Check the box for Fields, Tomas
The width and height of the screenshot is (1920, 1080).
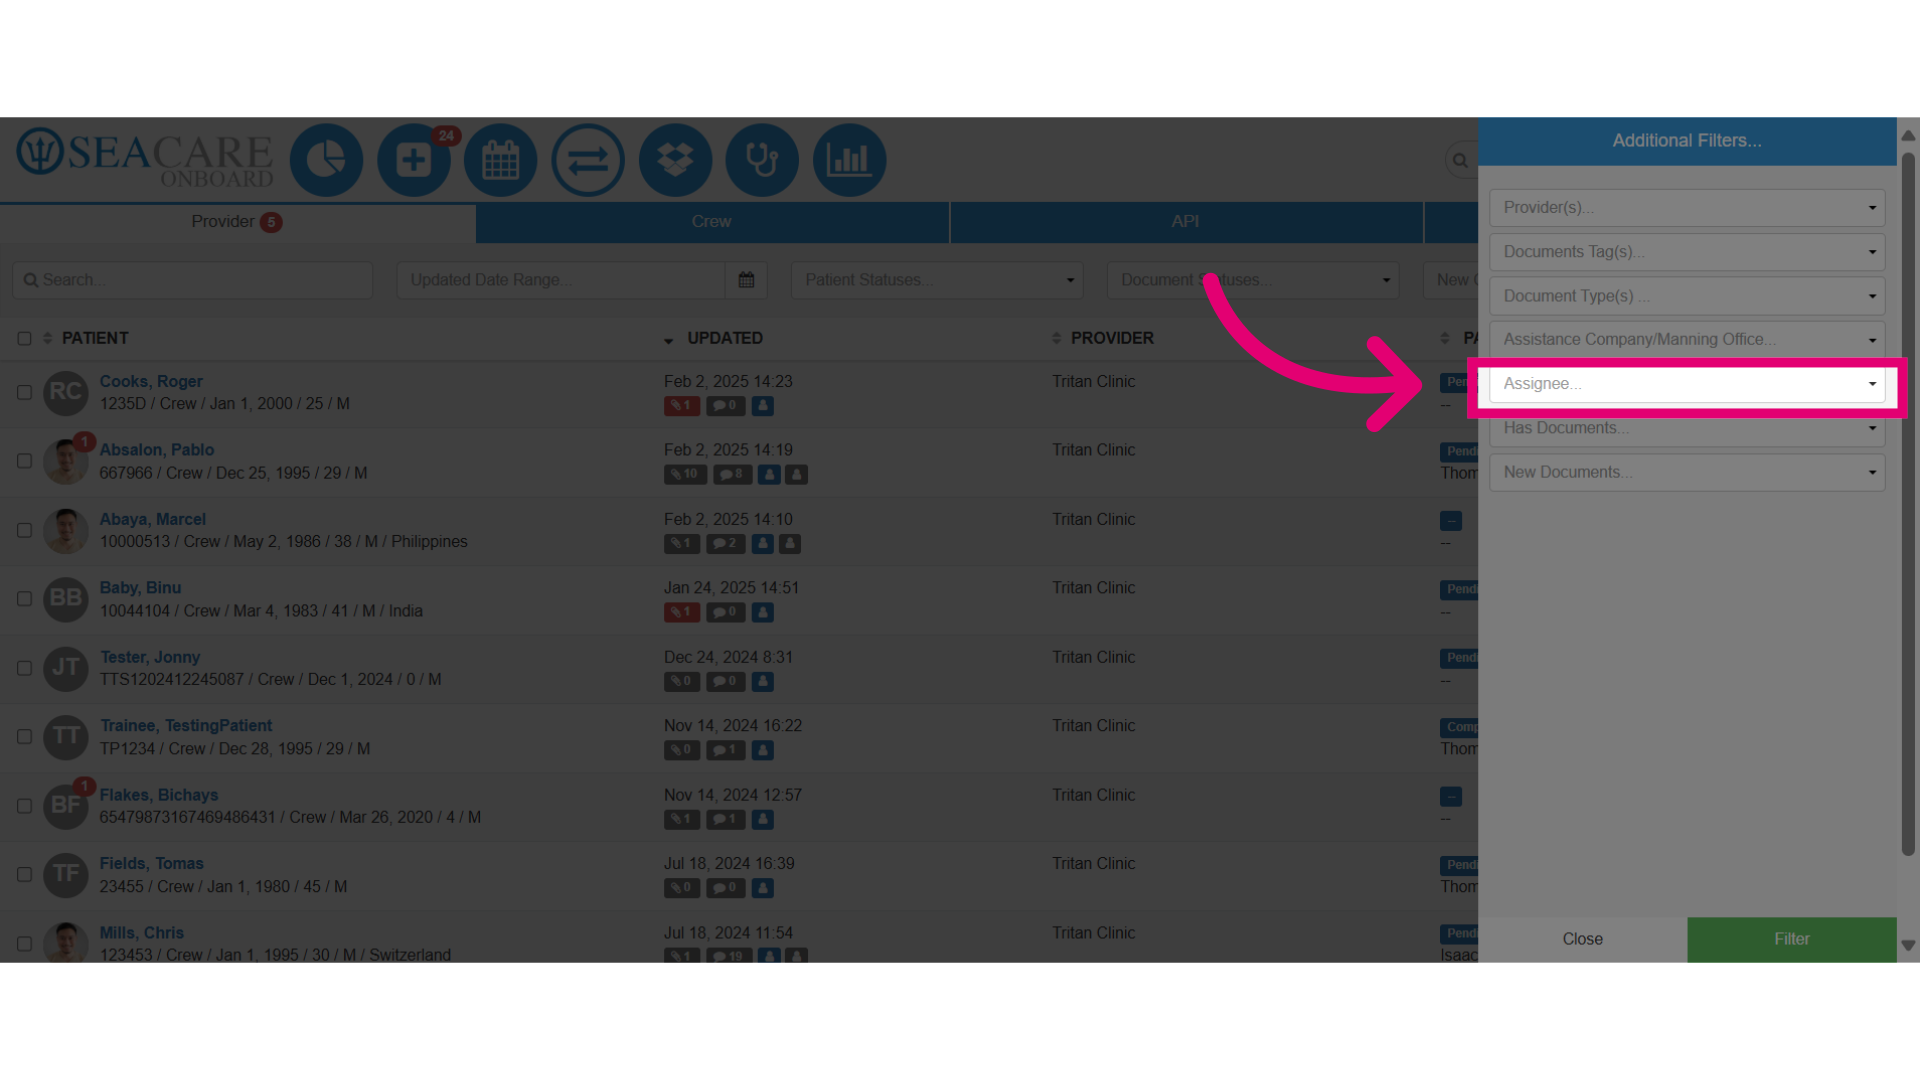click(24, 875)
